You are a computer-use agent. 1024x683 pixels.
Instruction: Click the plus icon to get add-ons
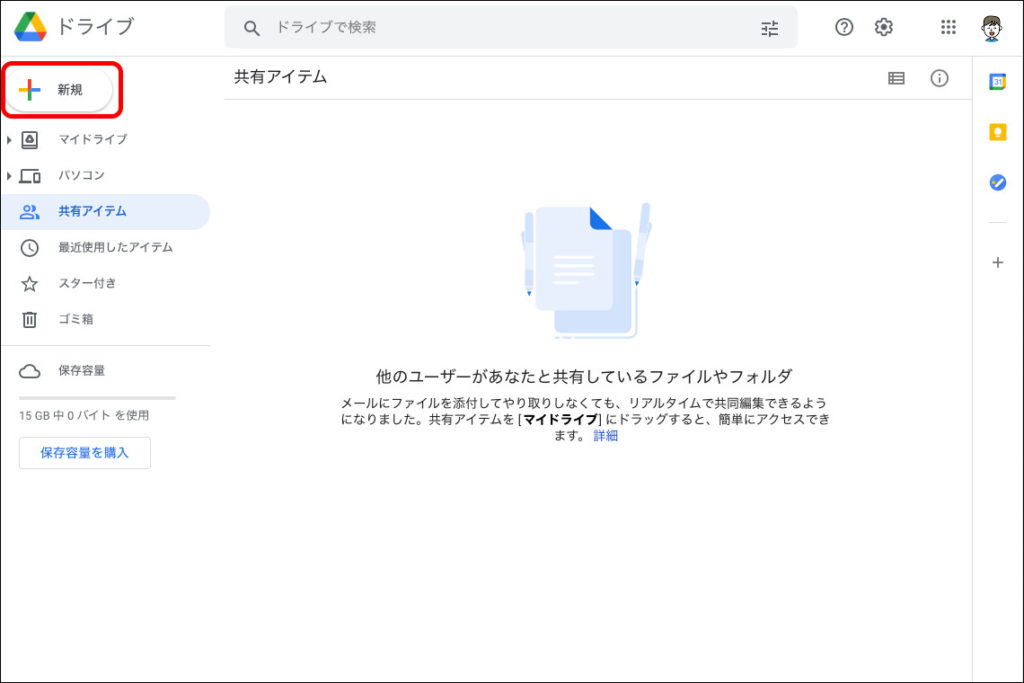click(997, 263)
